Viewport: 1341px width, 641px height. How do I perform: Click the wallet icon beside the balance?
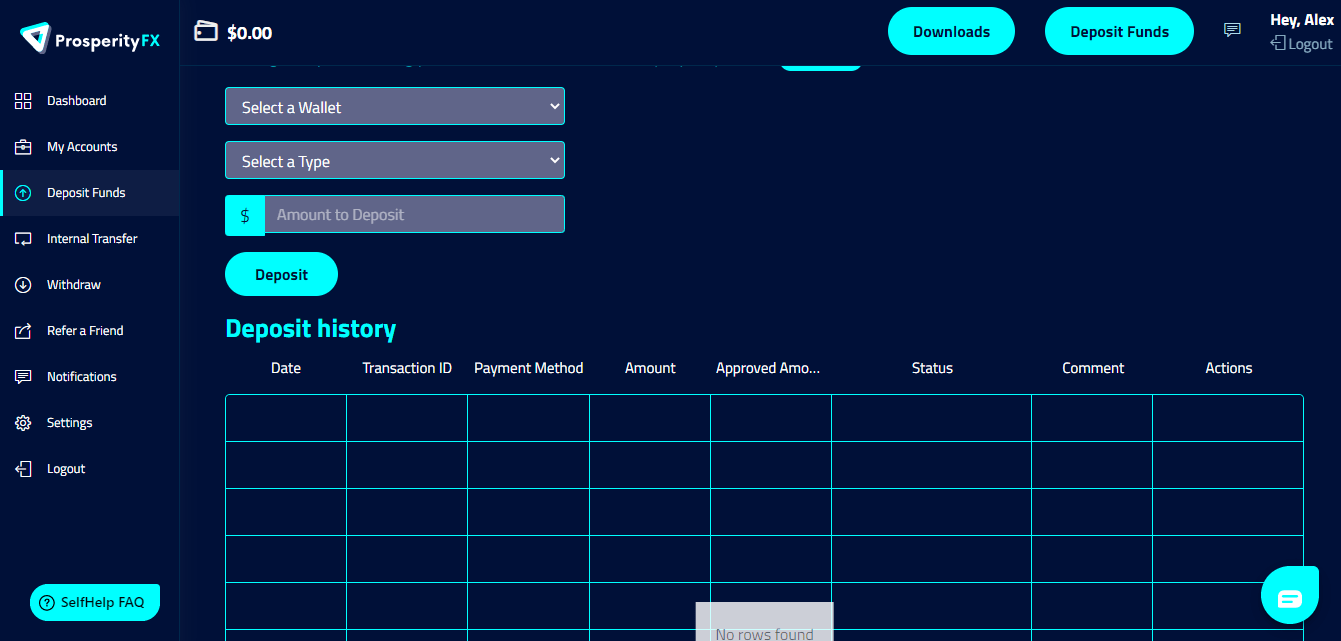pyautogui.click(x=206, y=31)
